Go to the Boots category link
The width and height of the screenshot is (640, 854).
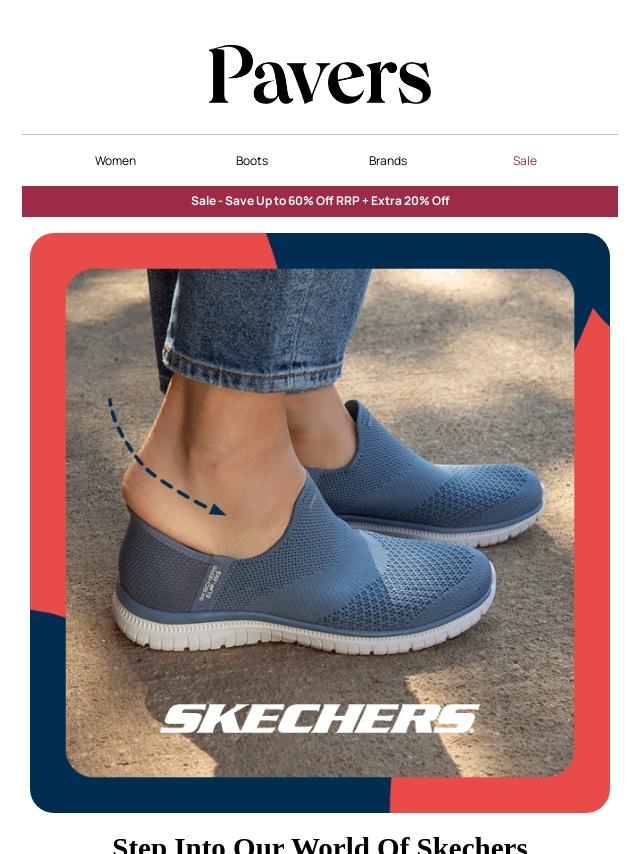(x=252, y=161)
